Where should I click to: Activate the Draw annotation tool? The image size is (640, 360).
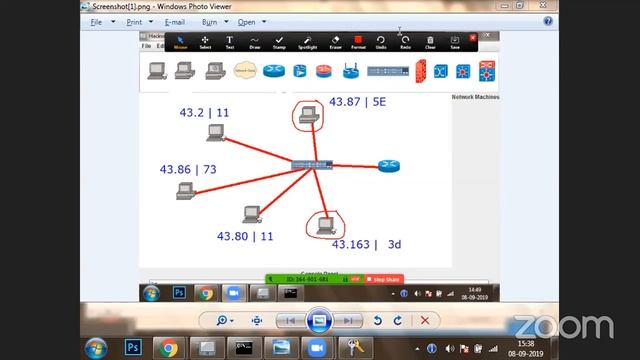(x=255, y=42)
